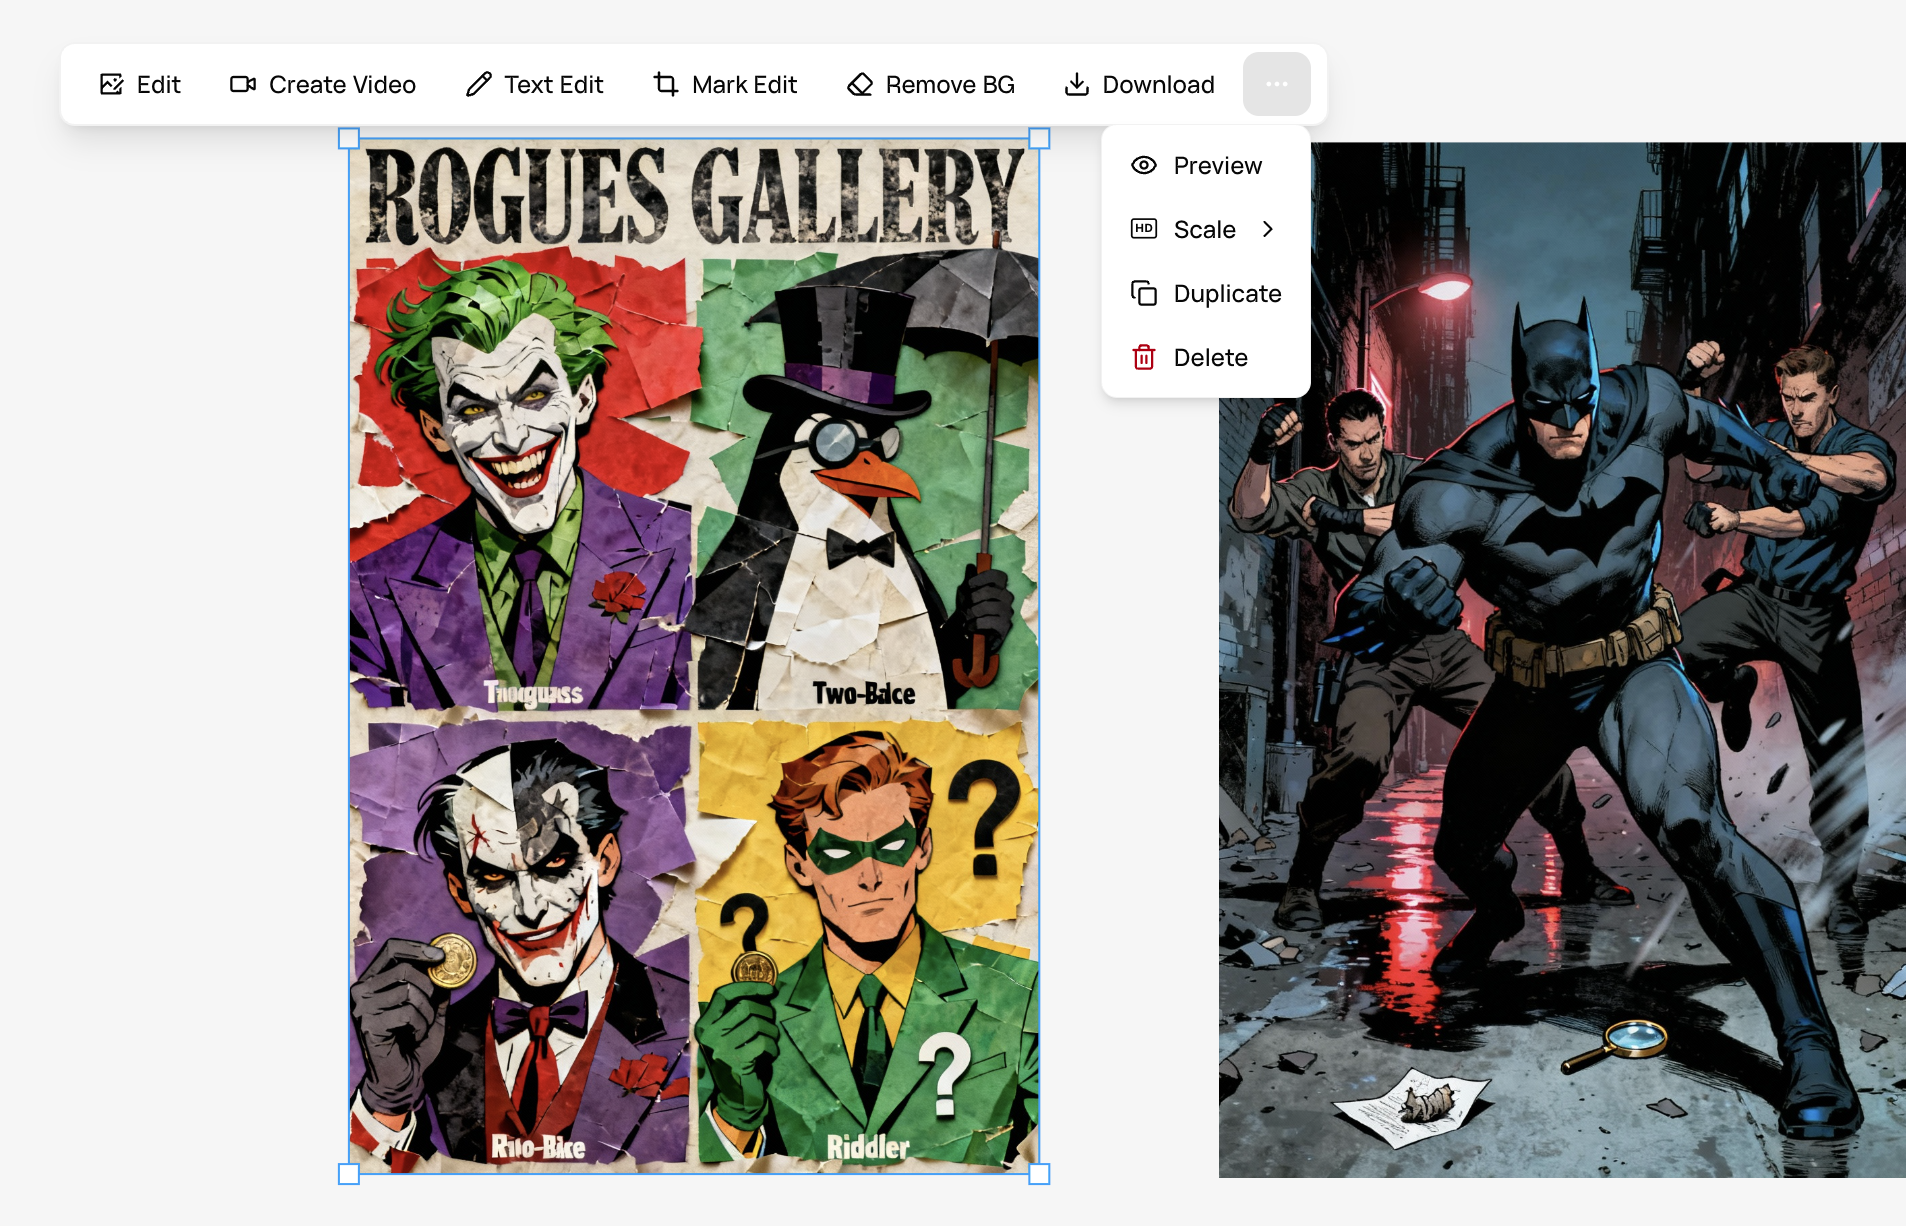Choose Duplicate from the dropdown menu
Image resolution: width=1906 pixels, height=1226 pixels.
[x=1226, y=294]
